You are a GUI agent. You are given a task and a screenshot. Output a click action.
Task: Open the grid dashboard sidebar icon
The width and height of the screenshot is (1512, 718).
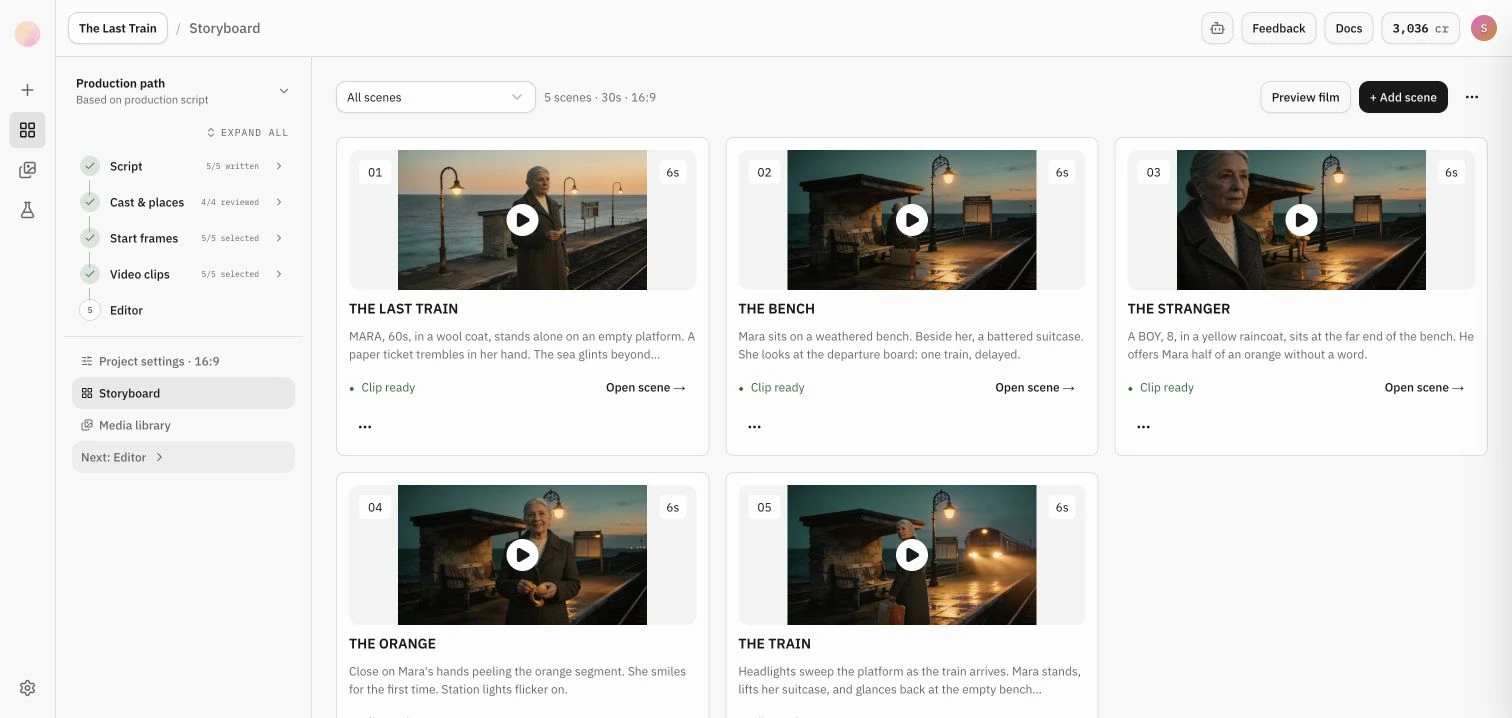[x=27, y=130]
